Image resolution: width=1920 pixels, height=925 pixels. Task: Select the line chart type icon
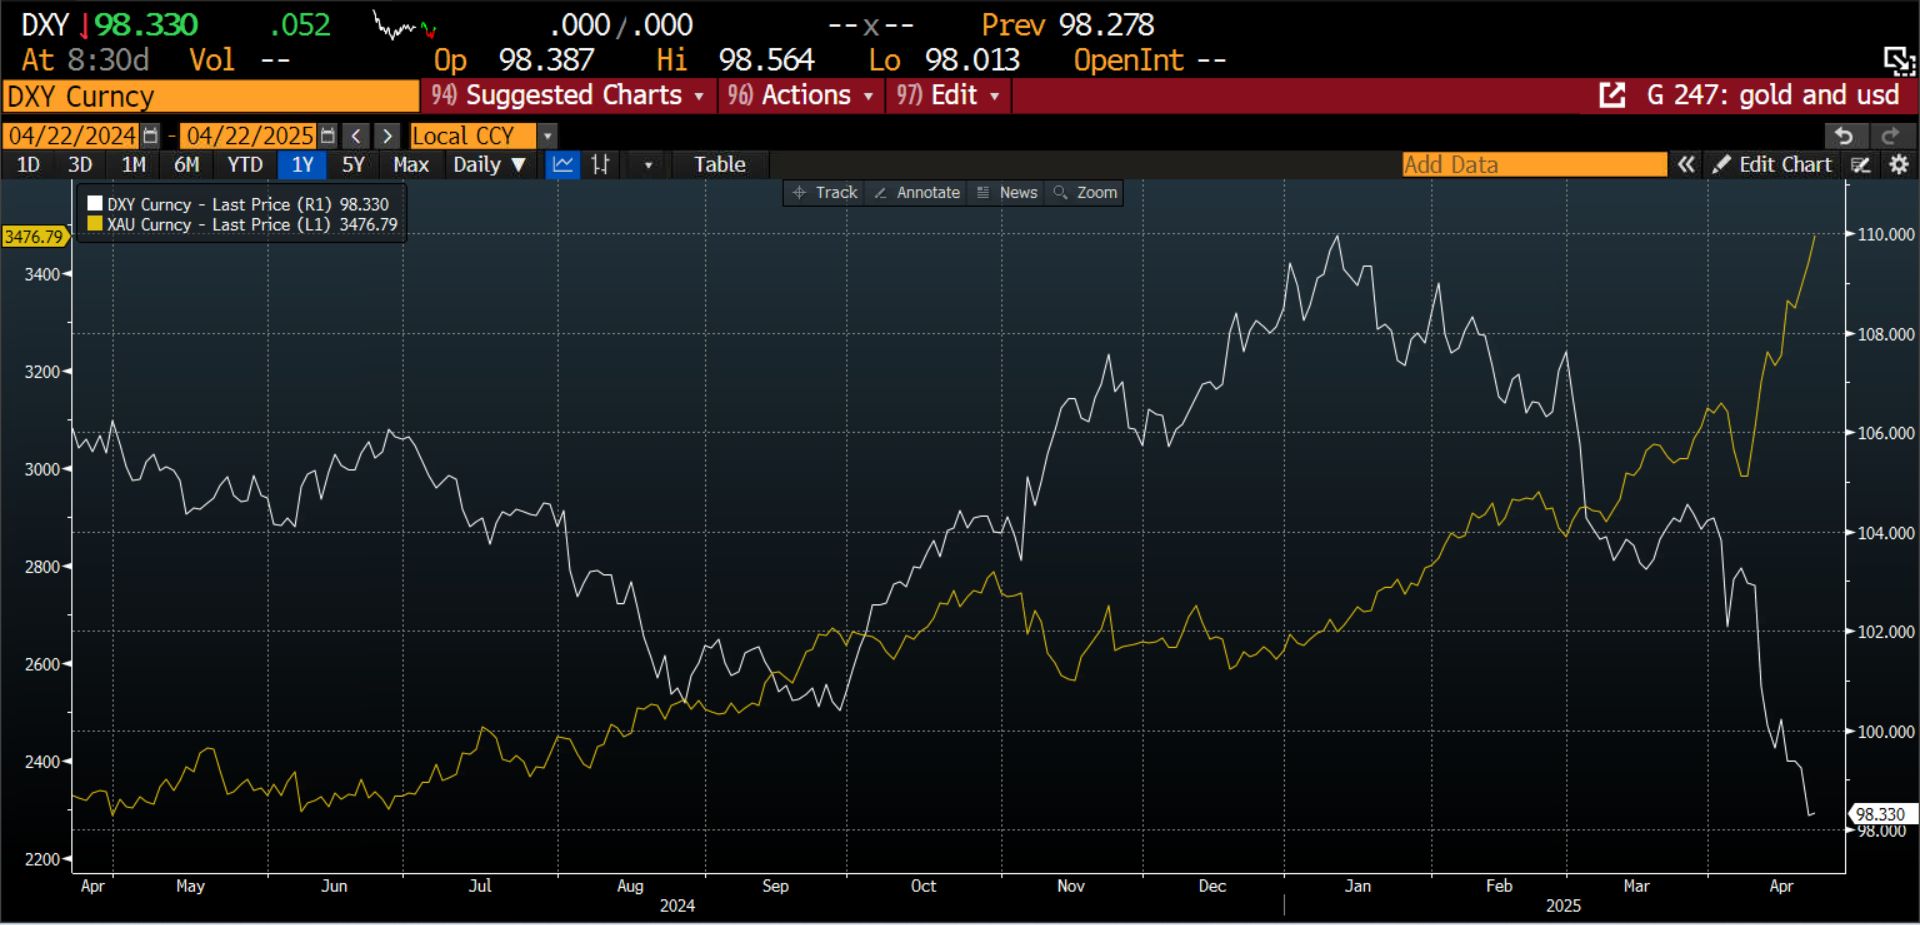click(563, 165)
